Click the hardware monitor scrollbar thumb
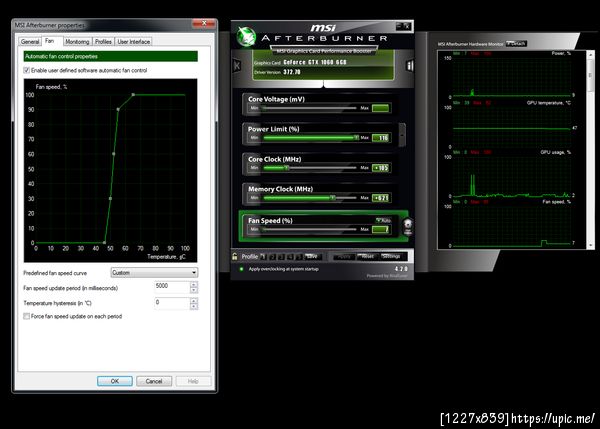 click(591, 75)
